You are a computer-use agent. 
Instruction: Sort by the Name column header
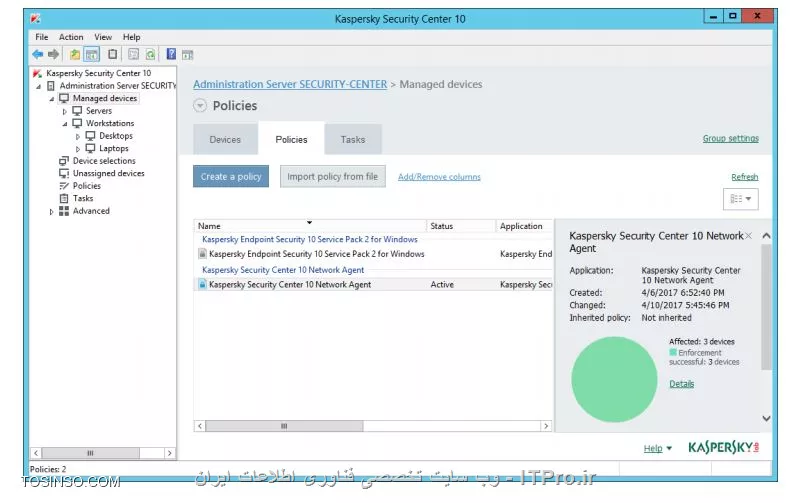pyautogui.click(x=310, y=226)
